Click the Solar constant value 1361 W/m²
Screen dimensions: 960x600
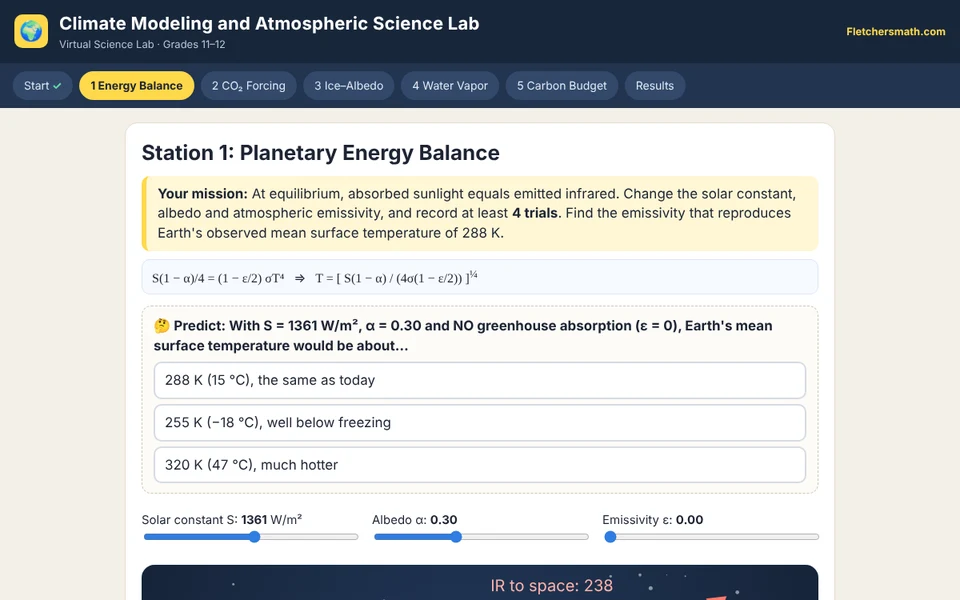coord(272,520)
